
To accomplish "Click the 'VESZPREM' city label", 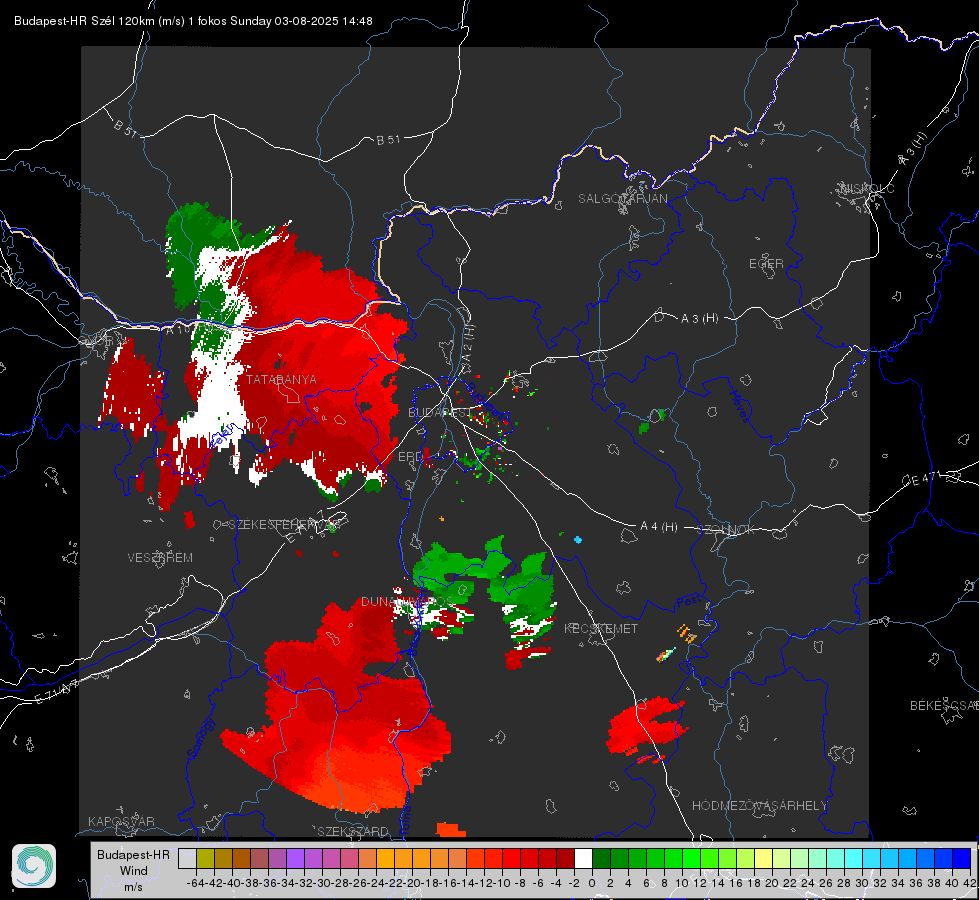I will click(160, 558).
